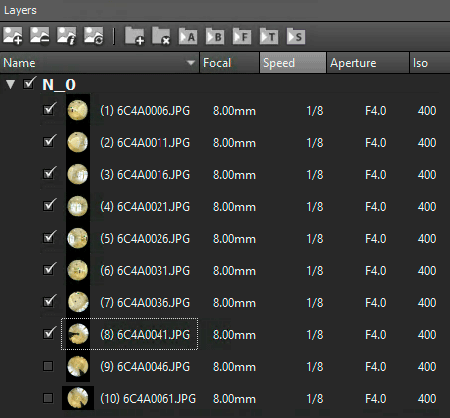
Task: Open the image info icon
Action: (66, 36)
